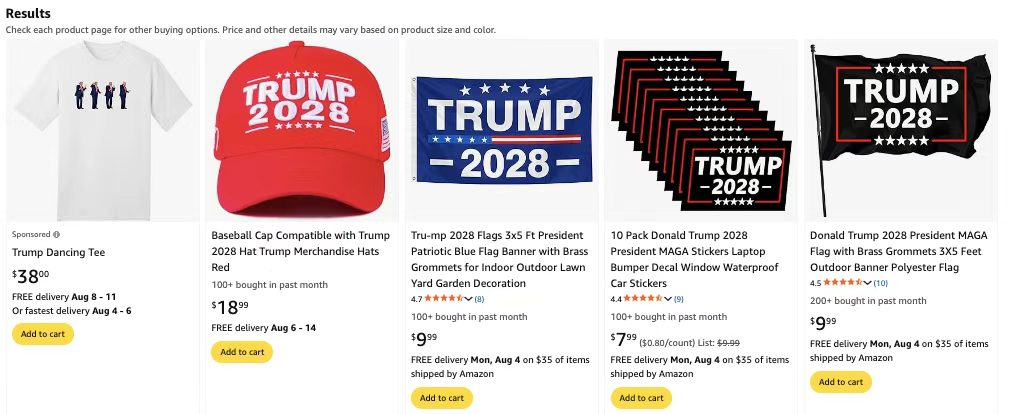Screen dimensions: 1024x414
Task: Open the Baseball Cap Compatible title link
Action: pyautogui.click(x=300, y=251)
